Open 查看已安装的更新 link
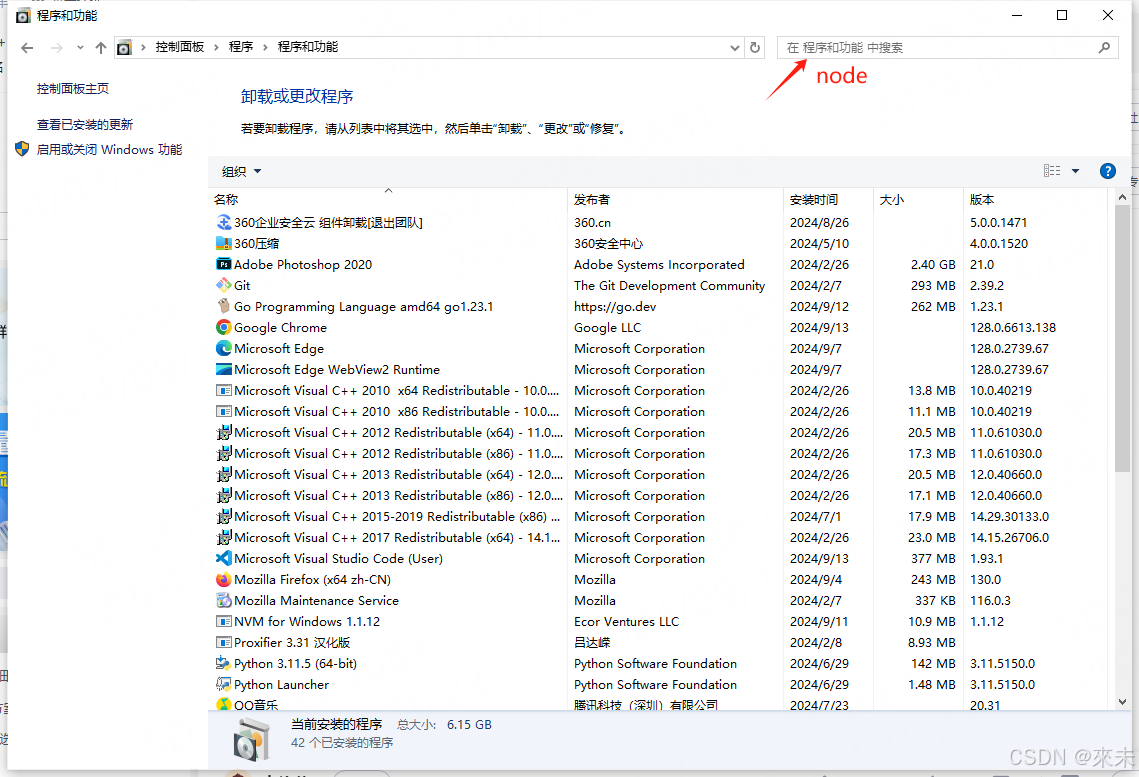 85,124
